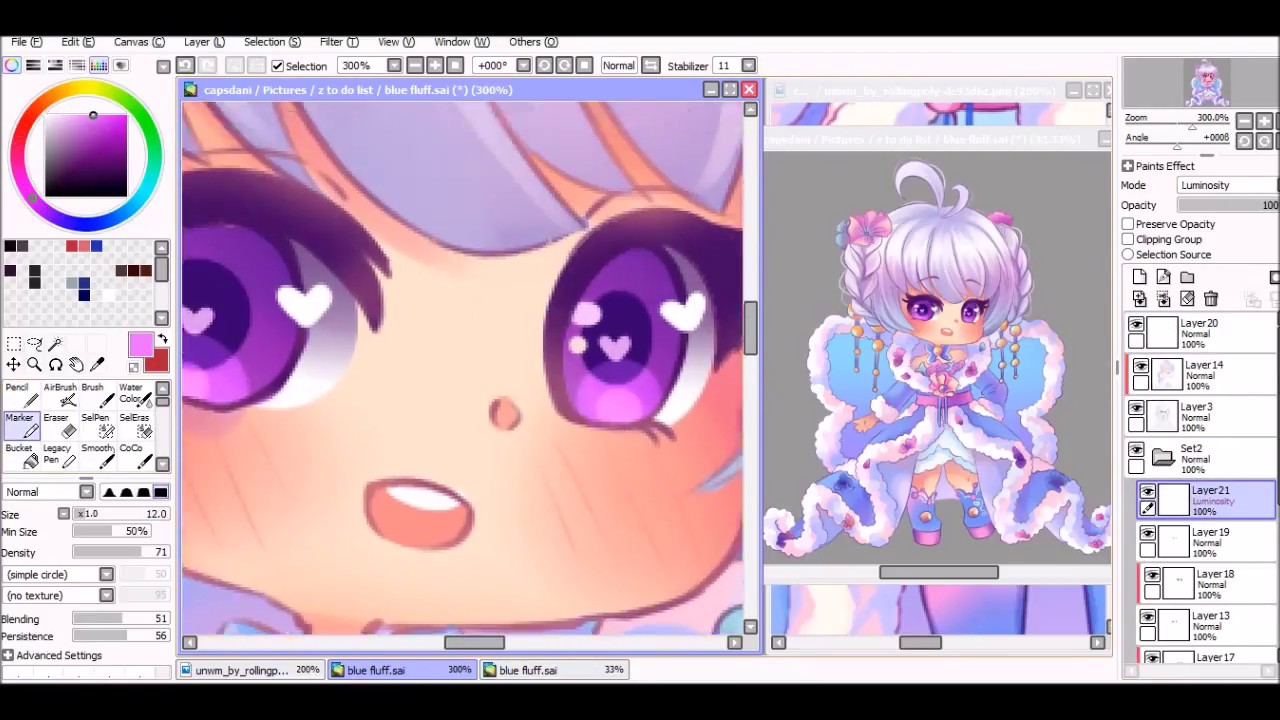
Task: Activate the rotate view tool
Action: [x=56, y=365]
